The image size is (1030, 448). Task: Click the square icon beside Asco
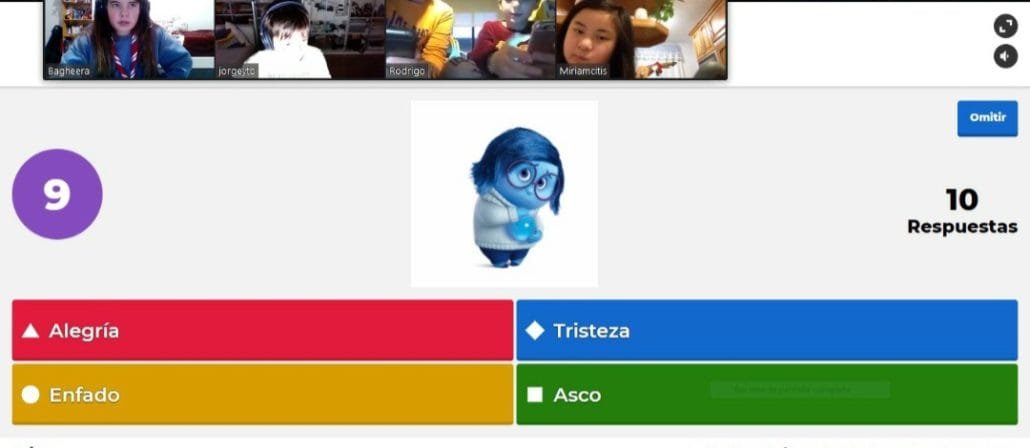click(x=535, y=395)
